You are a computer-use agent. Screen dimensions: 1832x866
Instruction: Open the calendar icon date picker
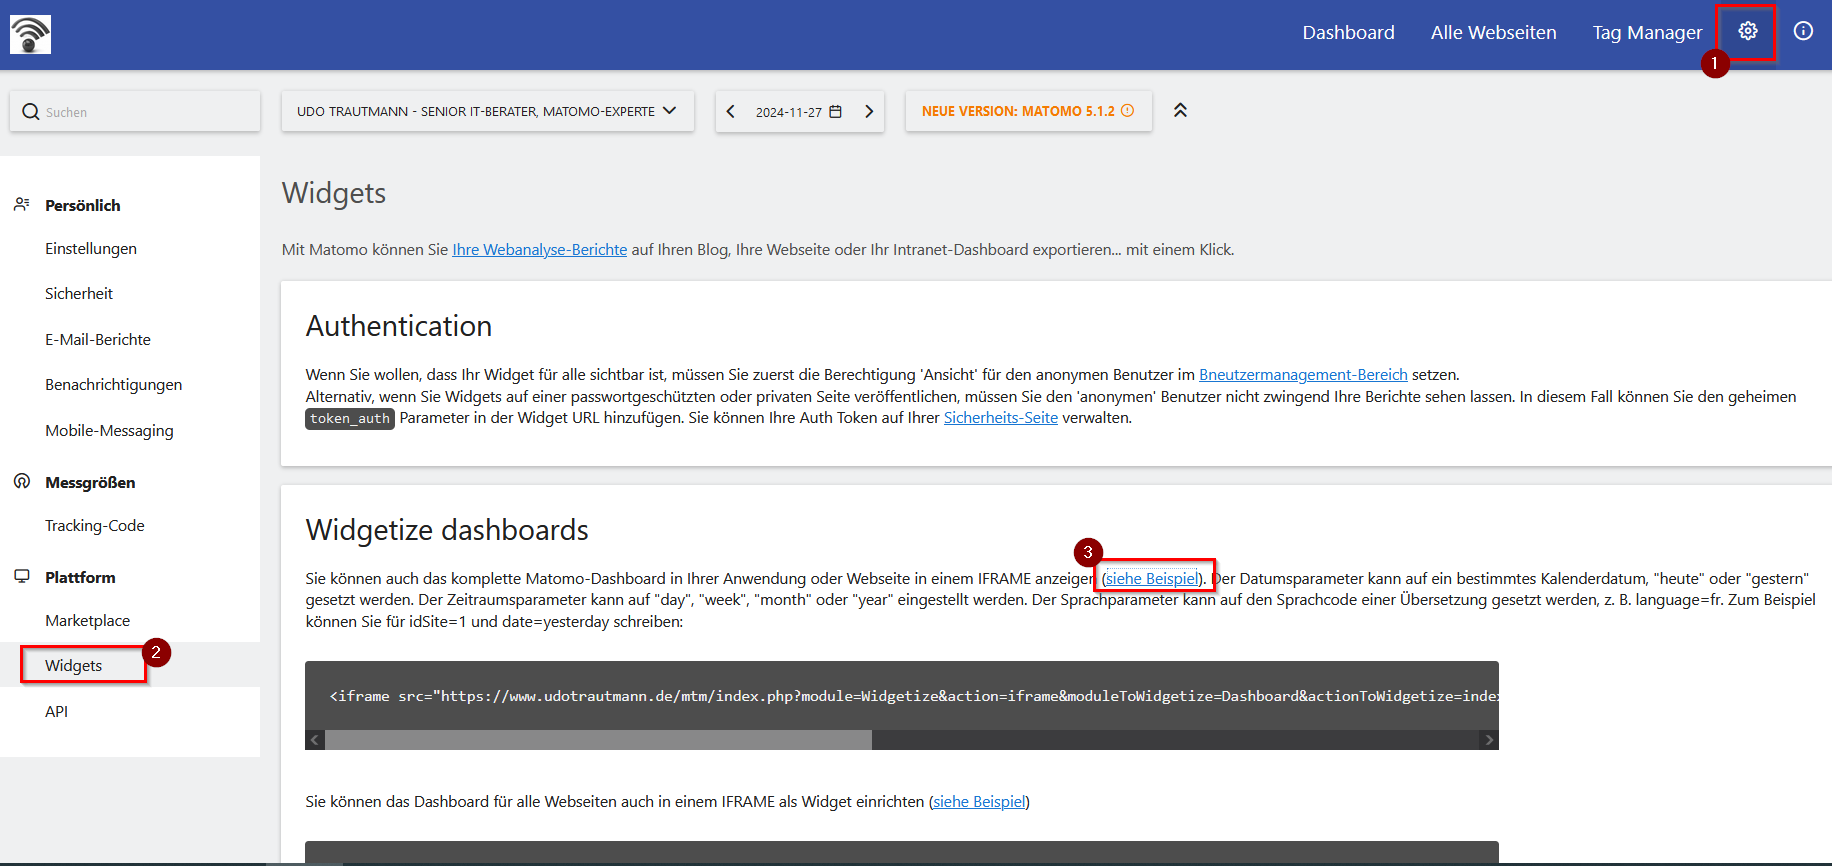[x=836, y=111]
